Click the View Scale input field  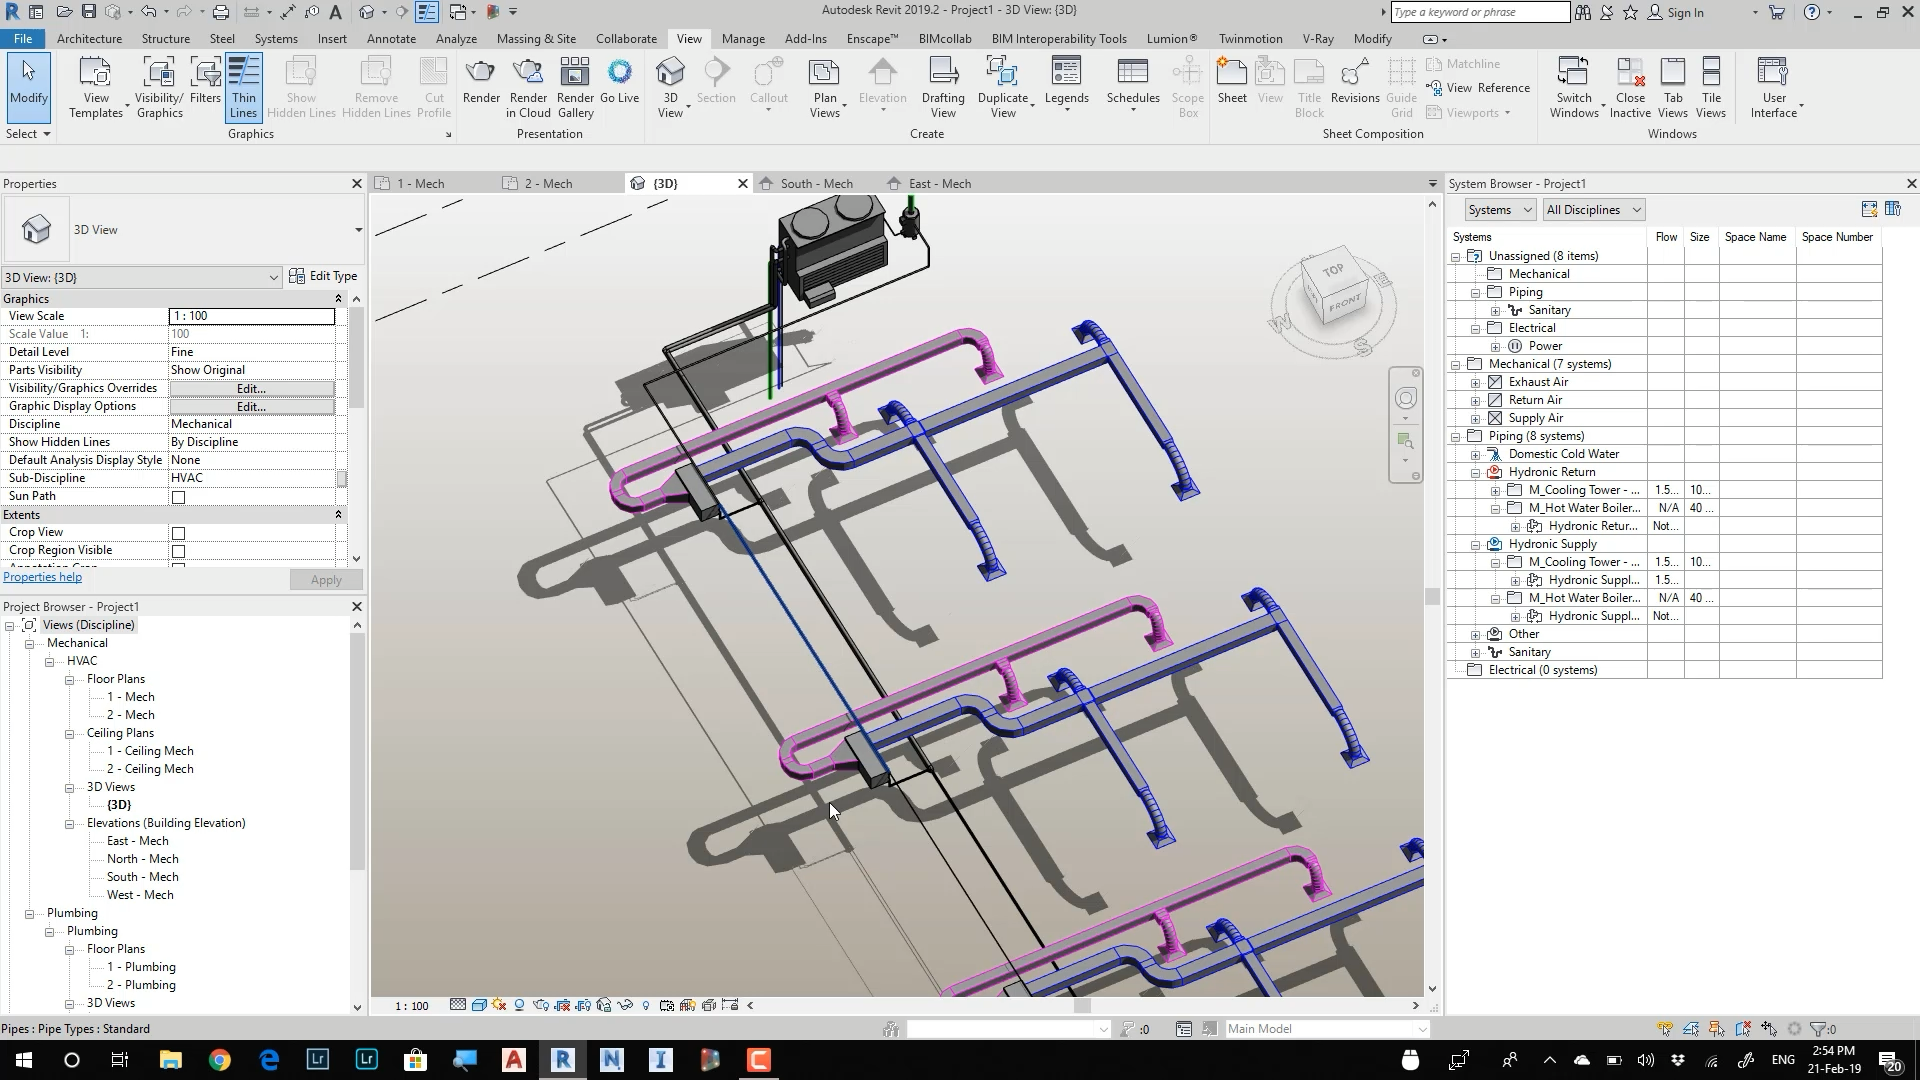point(251,316)
